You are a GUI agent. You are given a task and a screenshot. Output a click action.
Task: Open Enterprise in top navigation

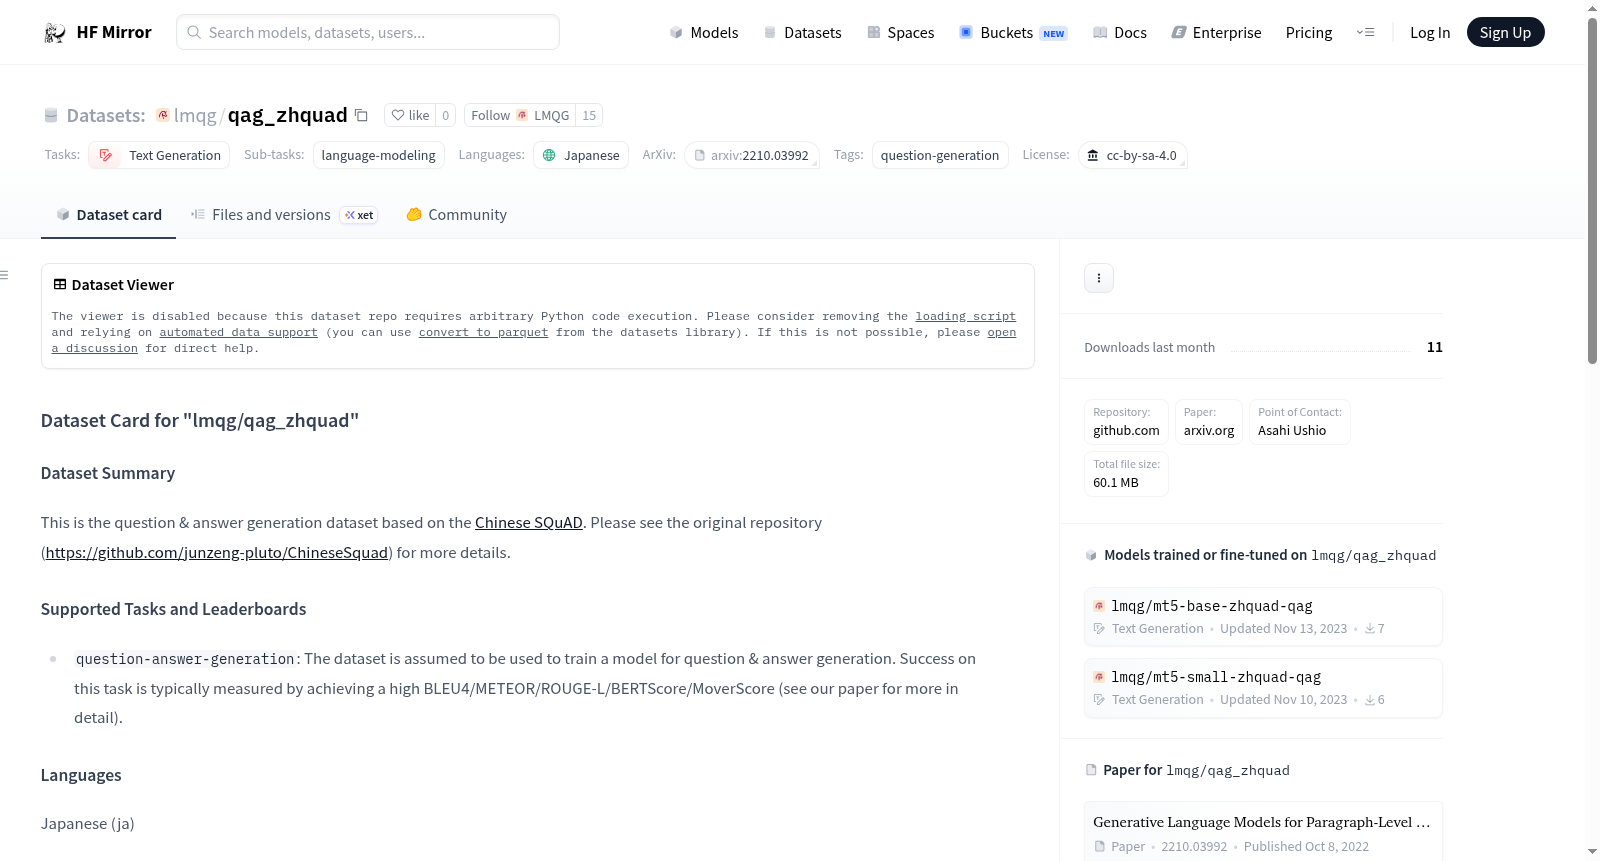pos(1216,33)
